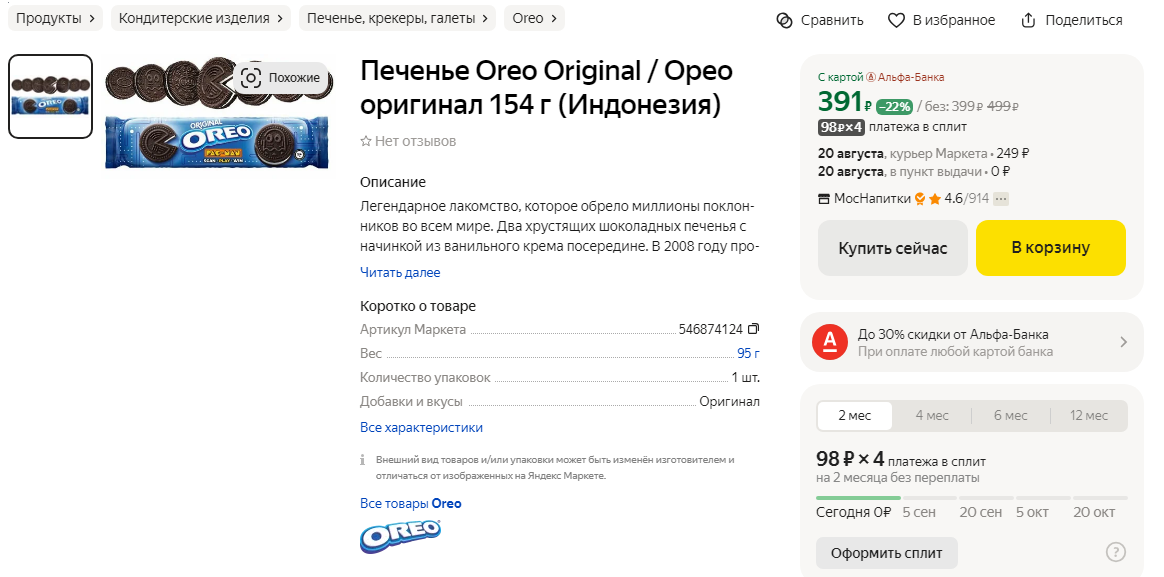The height and width of the screenshot is (577, 1164).
Task: Open Все характеристики link
Action: pyautogui.click(x=422, y=428)
